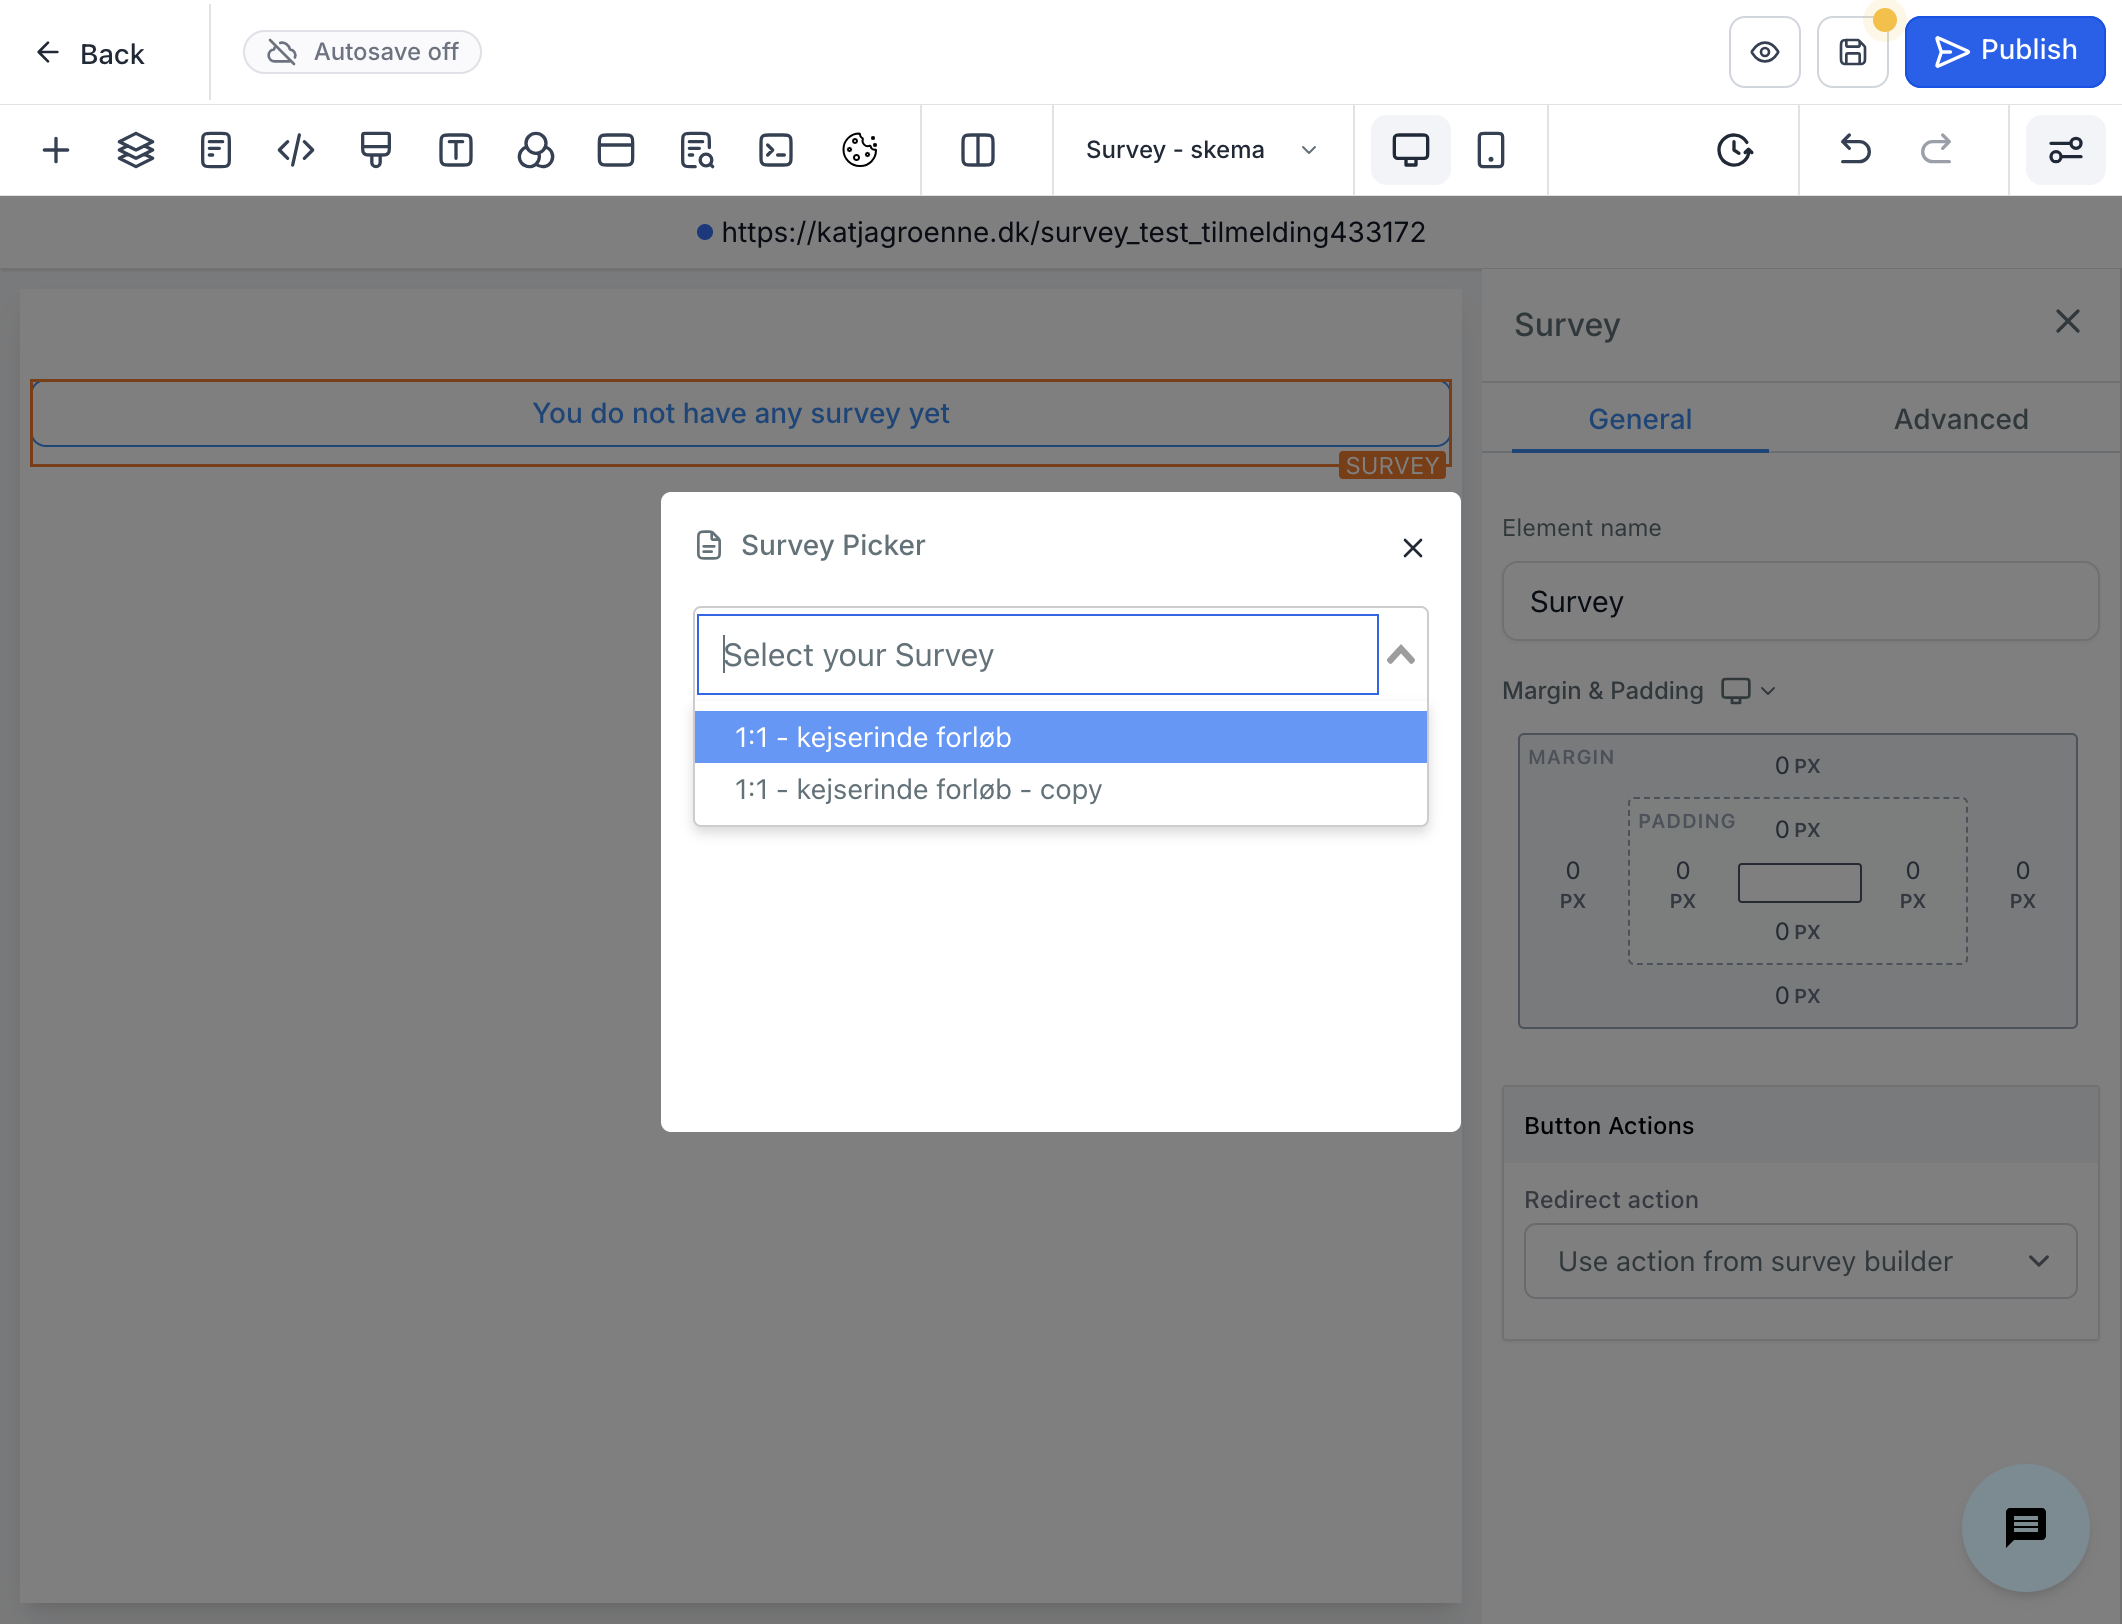This screenshot has height=1624, width=2122.
Task: Toggle the split columns layout icon
Action: [978, 150]
